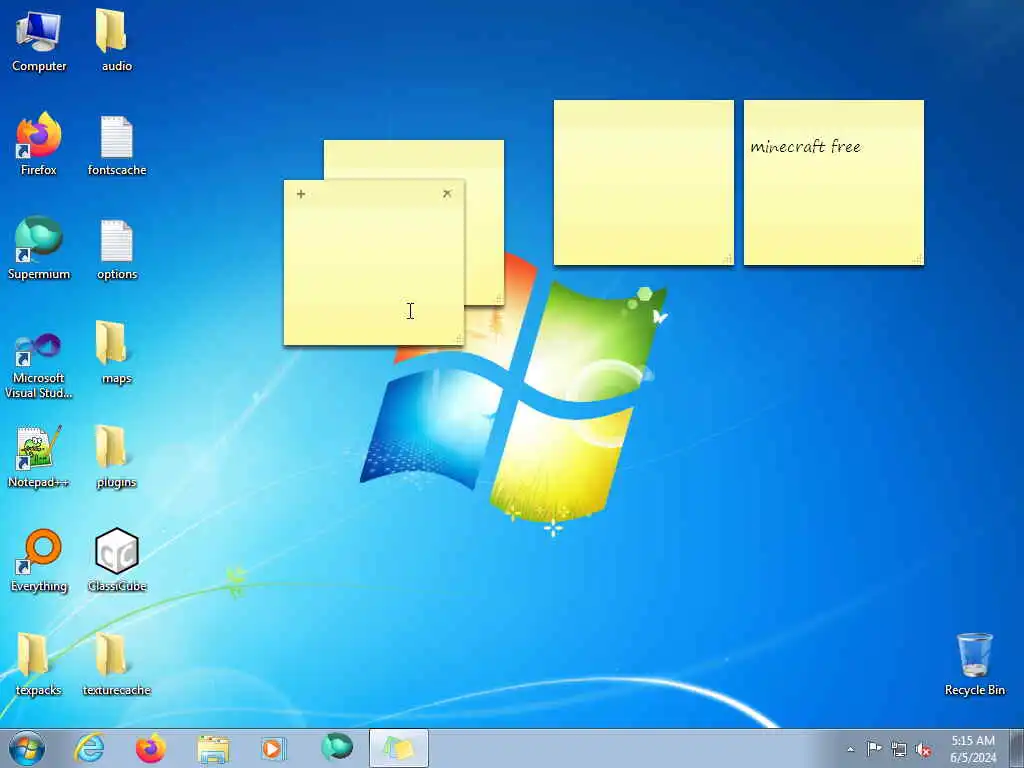Add a new sticky note with plus button
1024x768 pixels.
(x=301, y=194)
